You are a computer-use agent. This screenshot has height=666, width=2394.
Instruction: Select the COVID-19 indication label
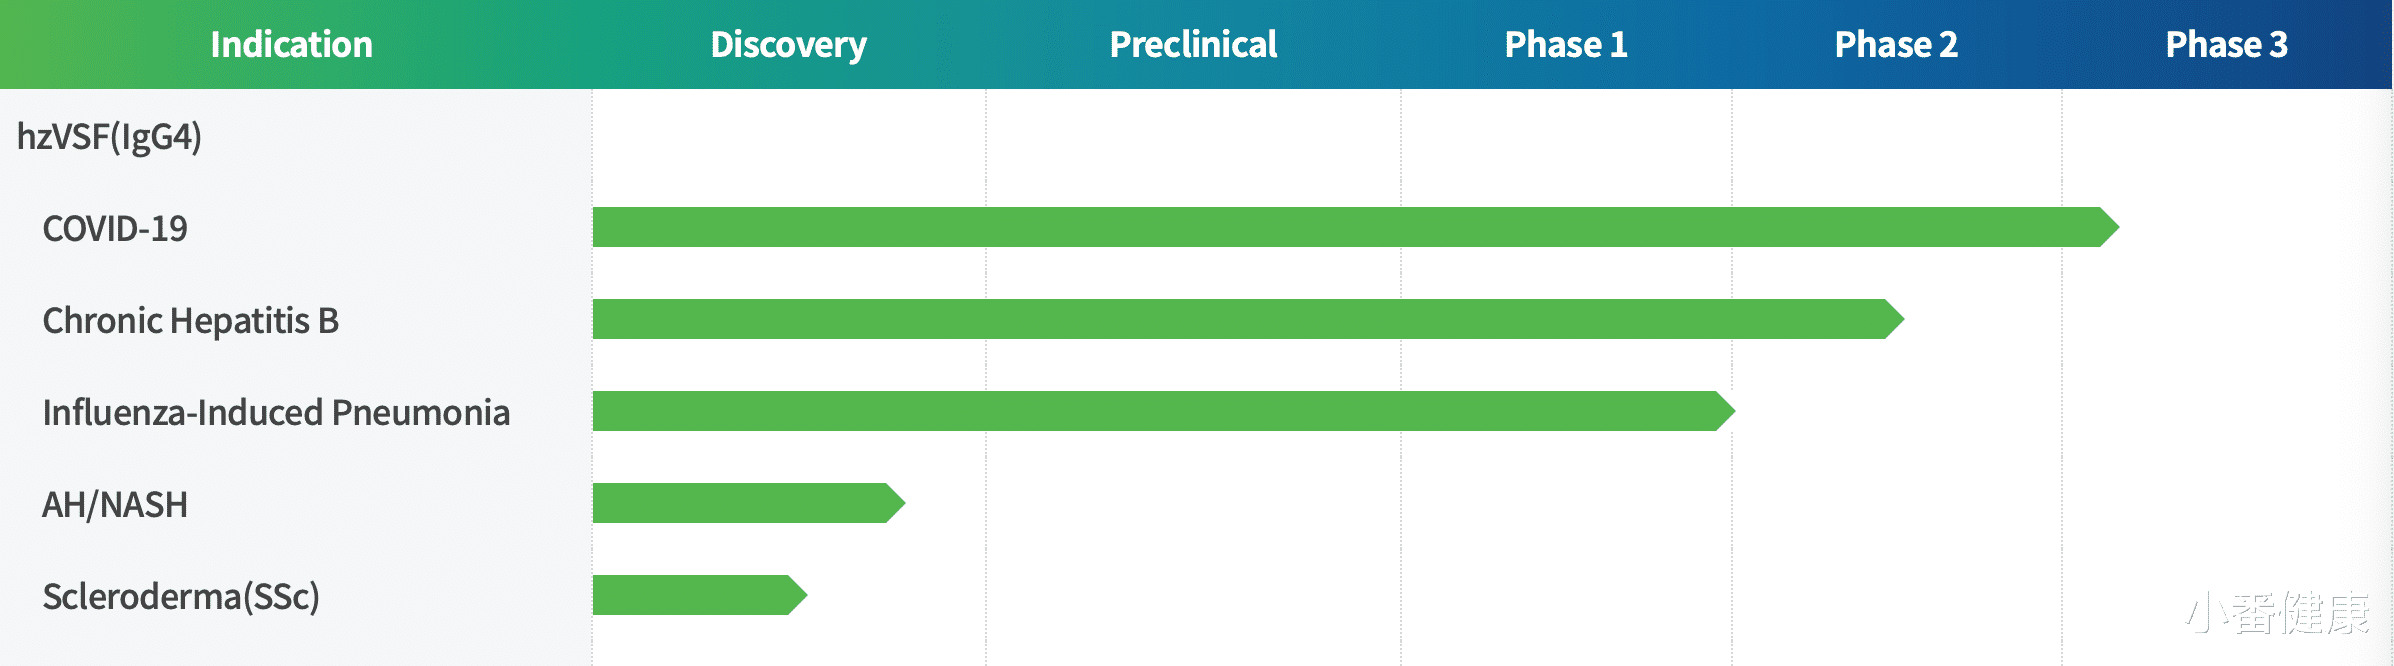[115, 229]
